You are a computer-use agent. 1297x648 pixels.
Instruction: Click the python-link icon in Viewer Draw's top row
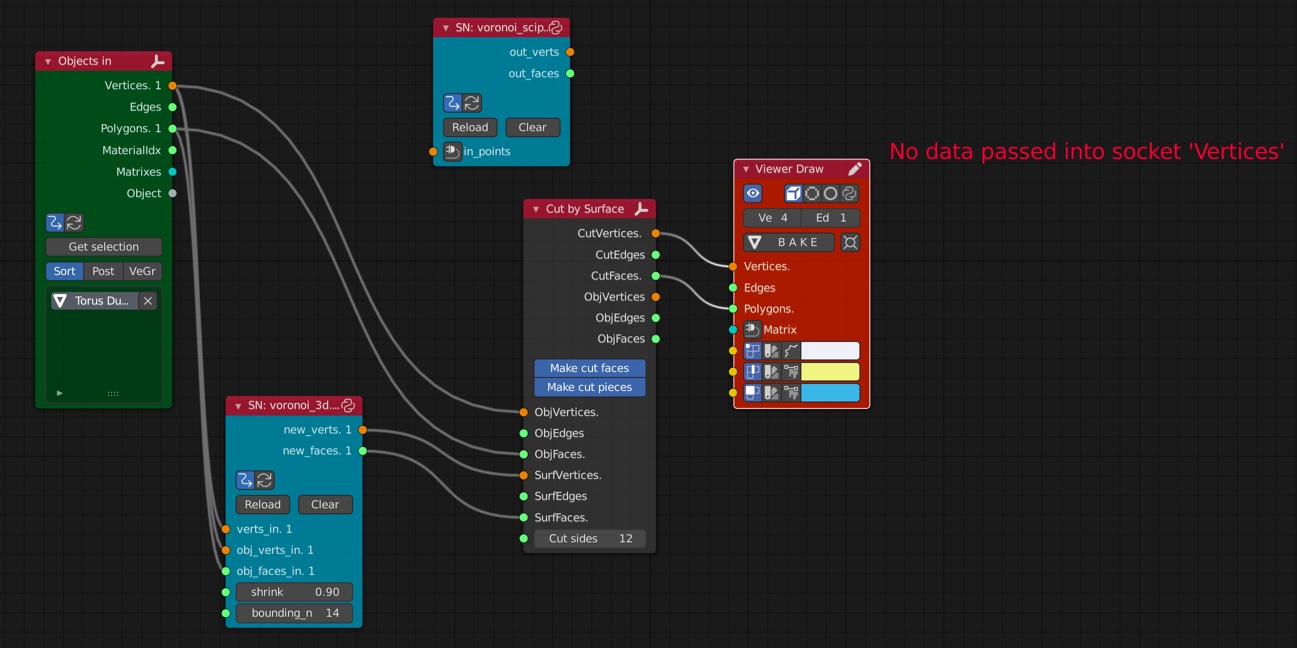coord(849,194)
